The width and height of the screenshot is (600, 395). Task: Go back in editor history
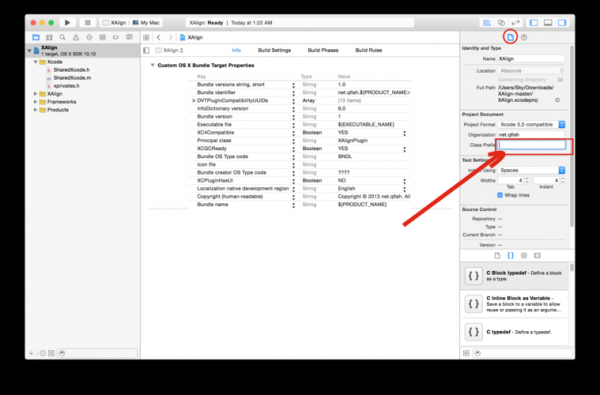click(x=158, y=37)
